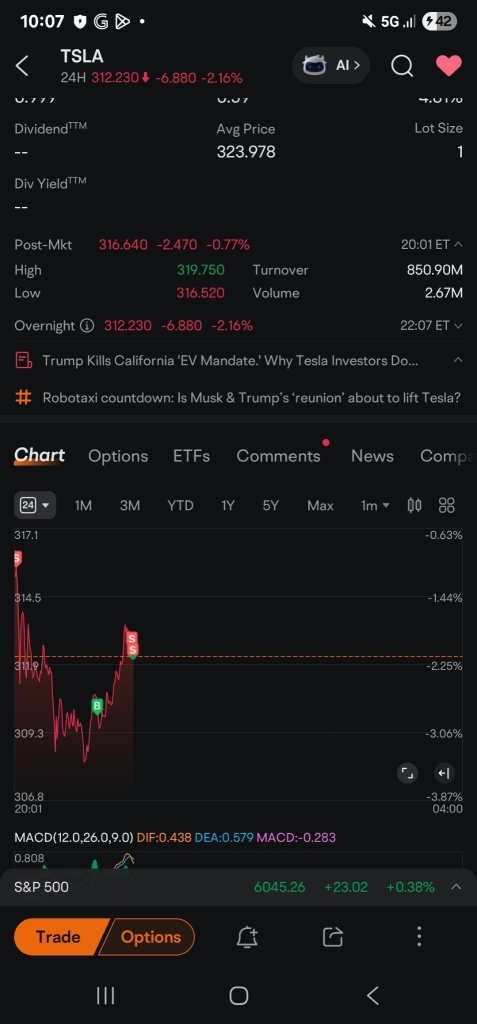Open the 24 timeframe dropdown
Image resolution: width=477 pixels, height=1024 pixels.
coord(35,505)
